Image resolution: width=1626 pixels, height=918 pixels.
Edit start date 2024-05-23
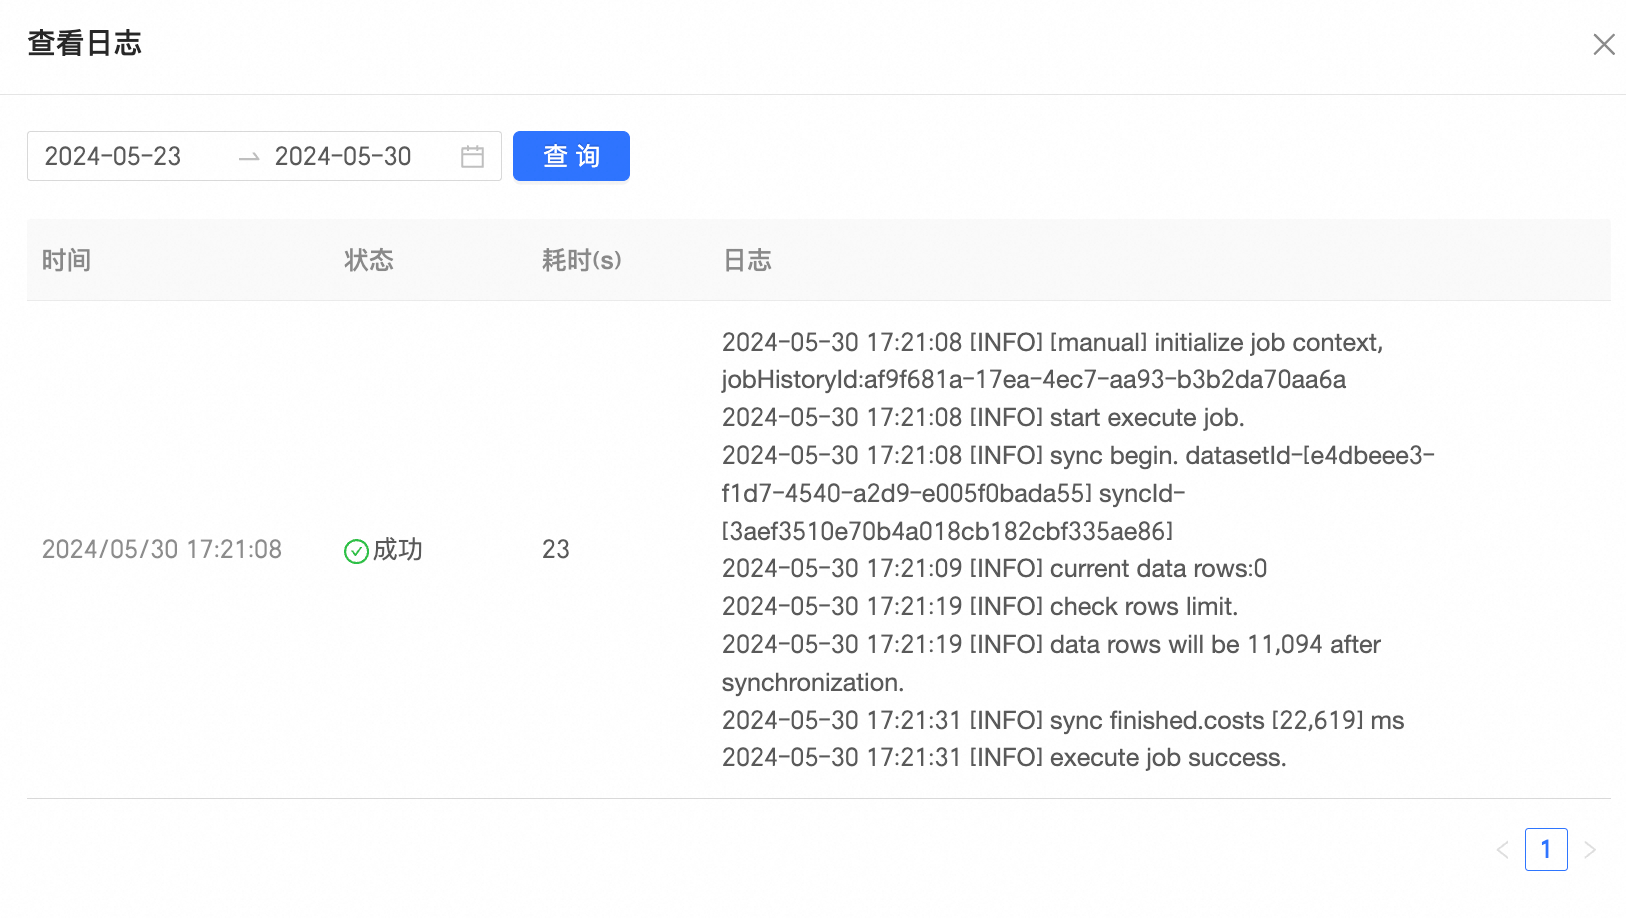tap(113, 156)
